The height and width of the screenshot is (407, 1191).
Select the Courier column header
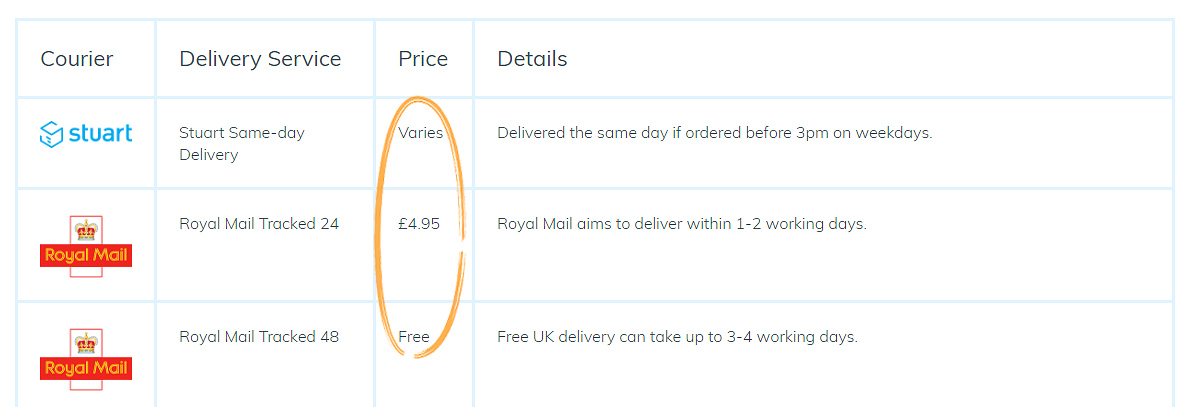(77, 58)
